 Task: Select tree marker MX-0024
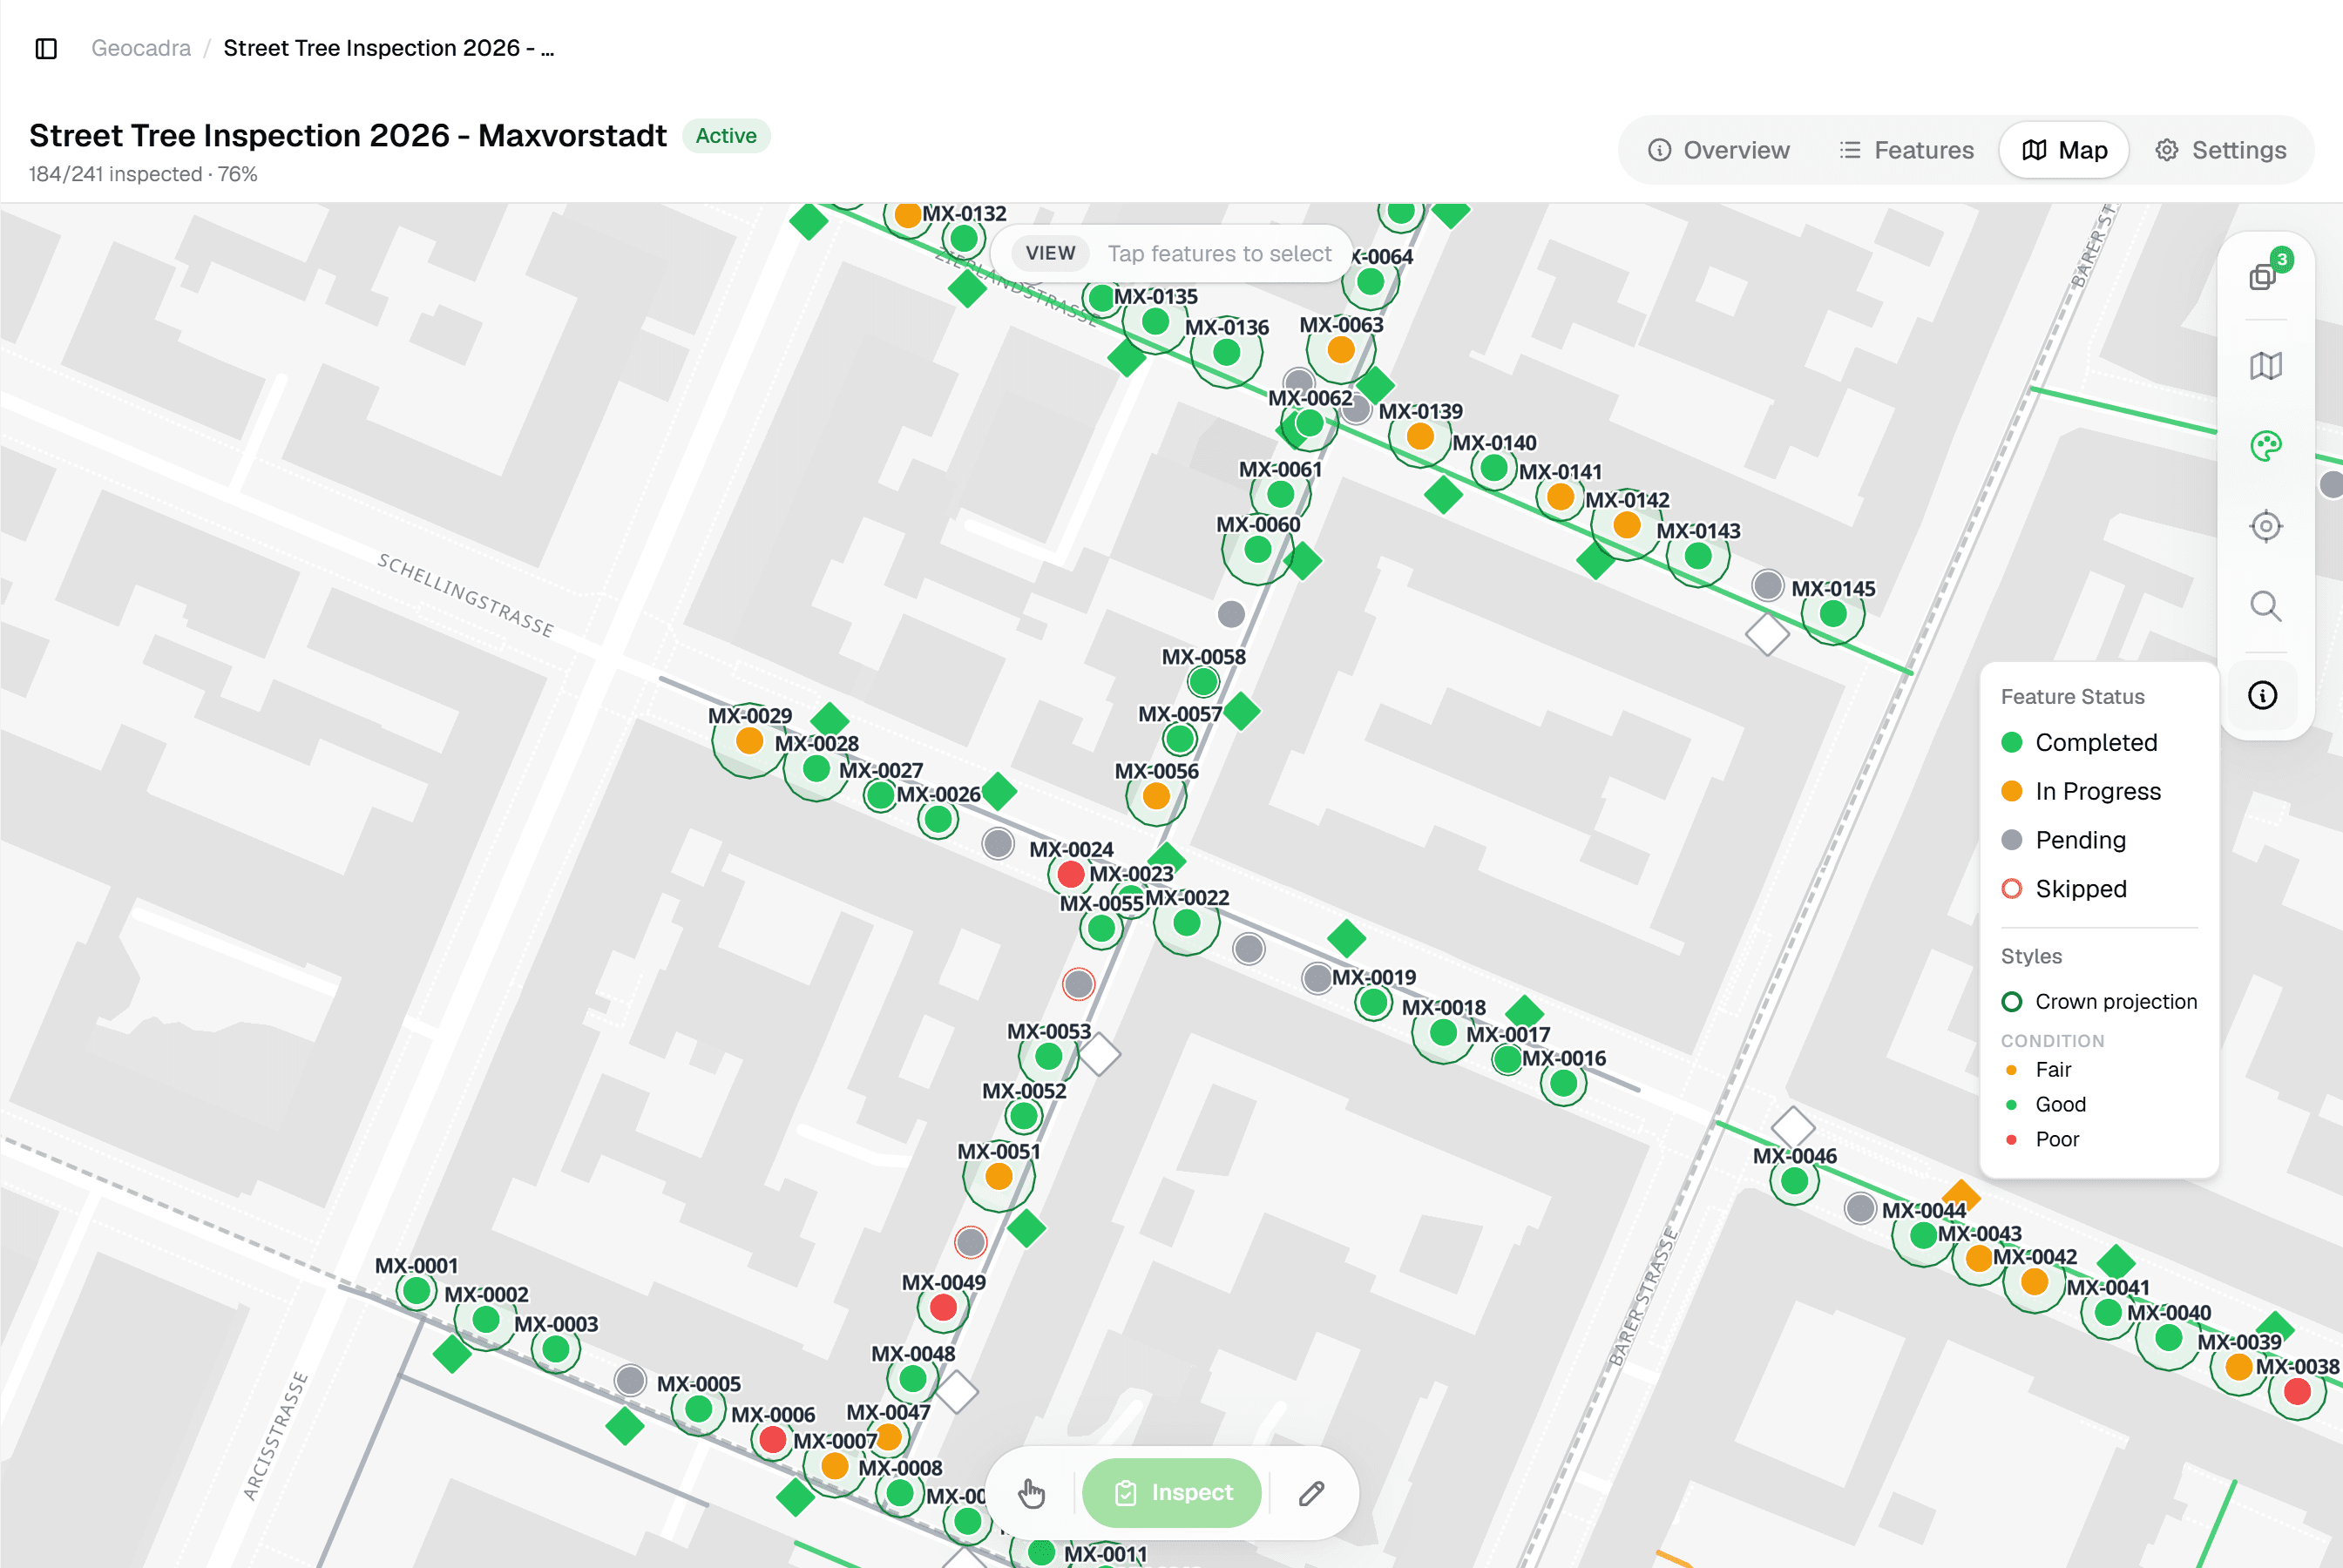(1070, 874)
